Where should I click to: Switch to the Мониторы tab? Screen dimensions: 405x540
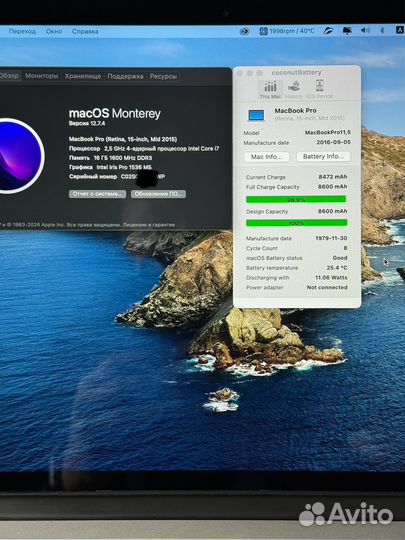click(42, 76)
